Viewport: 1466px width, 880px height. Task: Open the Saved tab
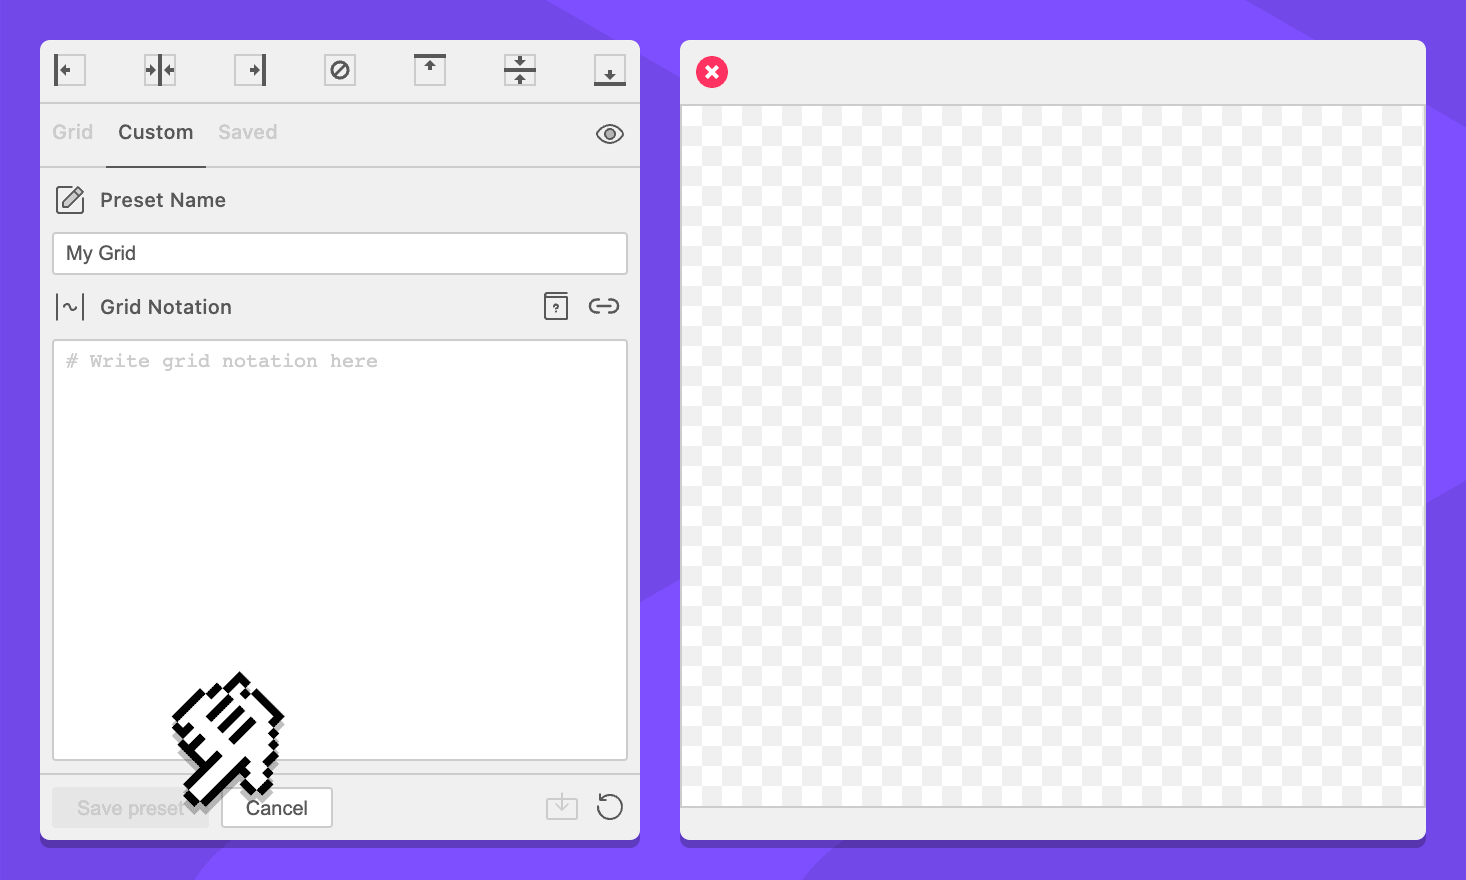(248, 133)
